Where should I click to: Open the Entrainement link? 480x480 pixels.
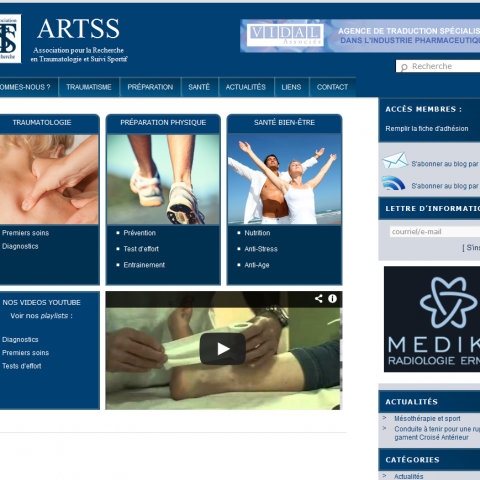point(144,265)
